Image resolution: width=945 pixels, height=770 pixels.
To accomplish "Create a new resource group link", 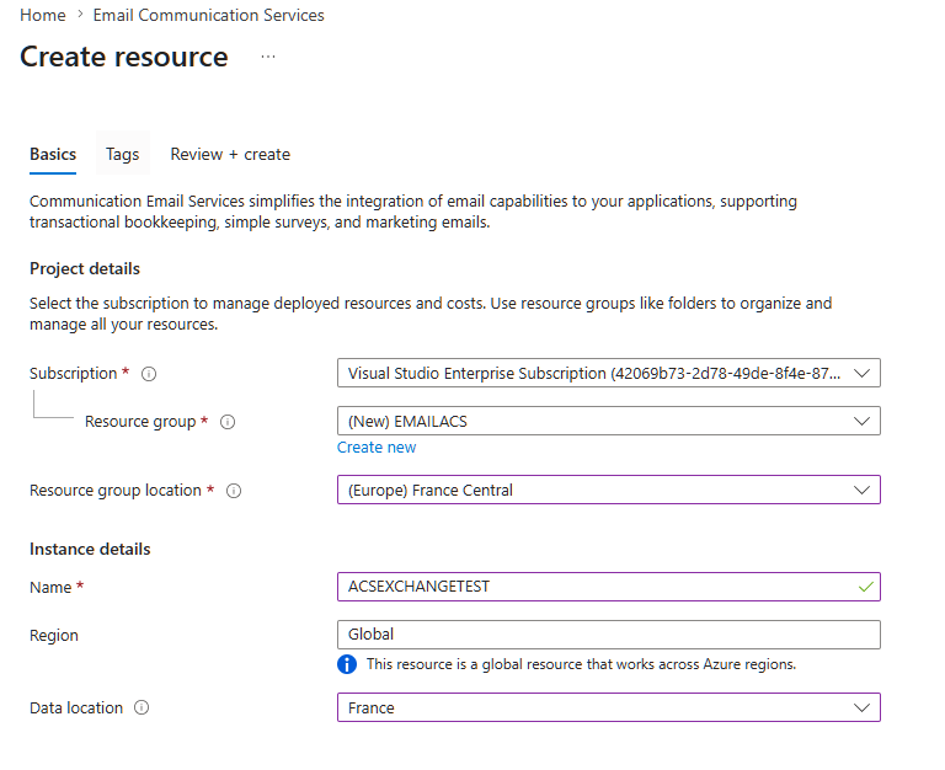I will [377, 448].
